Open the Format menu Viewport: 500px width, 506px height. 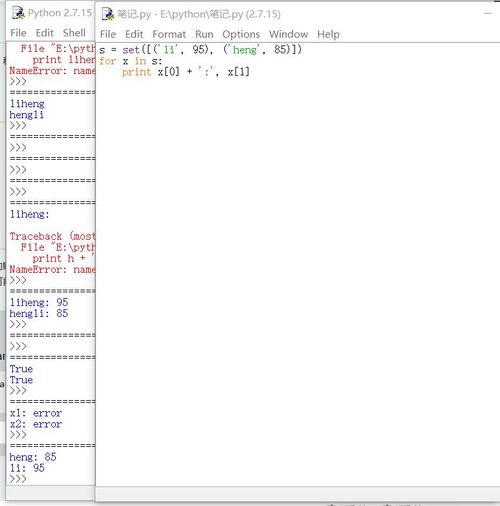tap(169, 34)
